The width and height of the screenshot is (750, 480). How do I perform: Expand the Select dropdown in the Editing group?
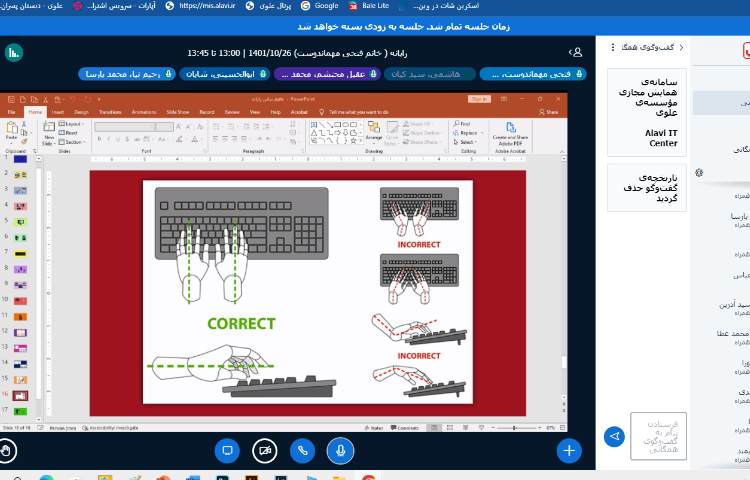tap(466, 142)
